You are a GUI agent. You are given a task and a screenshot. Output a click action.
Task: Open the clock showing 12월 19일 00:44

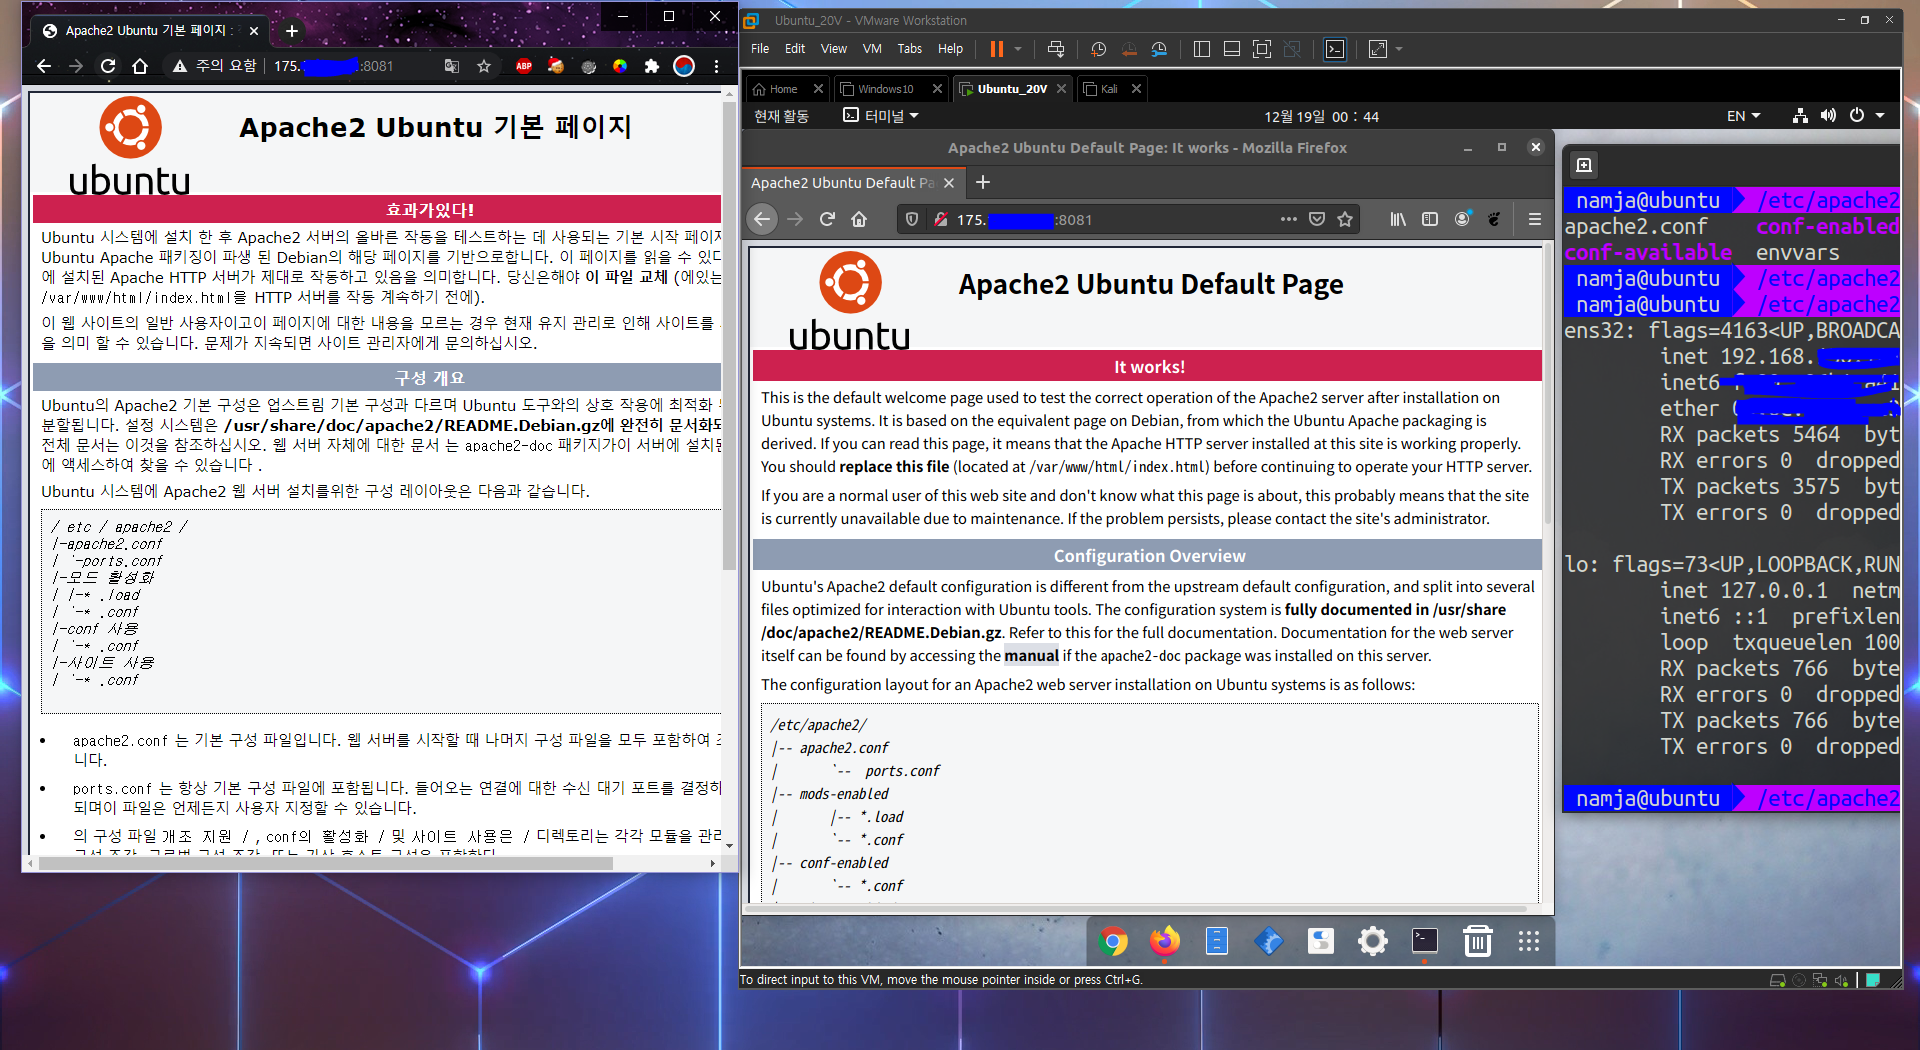pos(1321,117)
